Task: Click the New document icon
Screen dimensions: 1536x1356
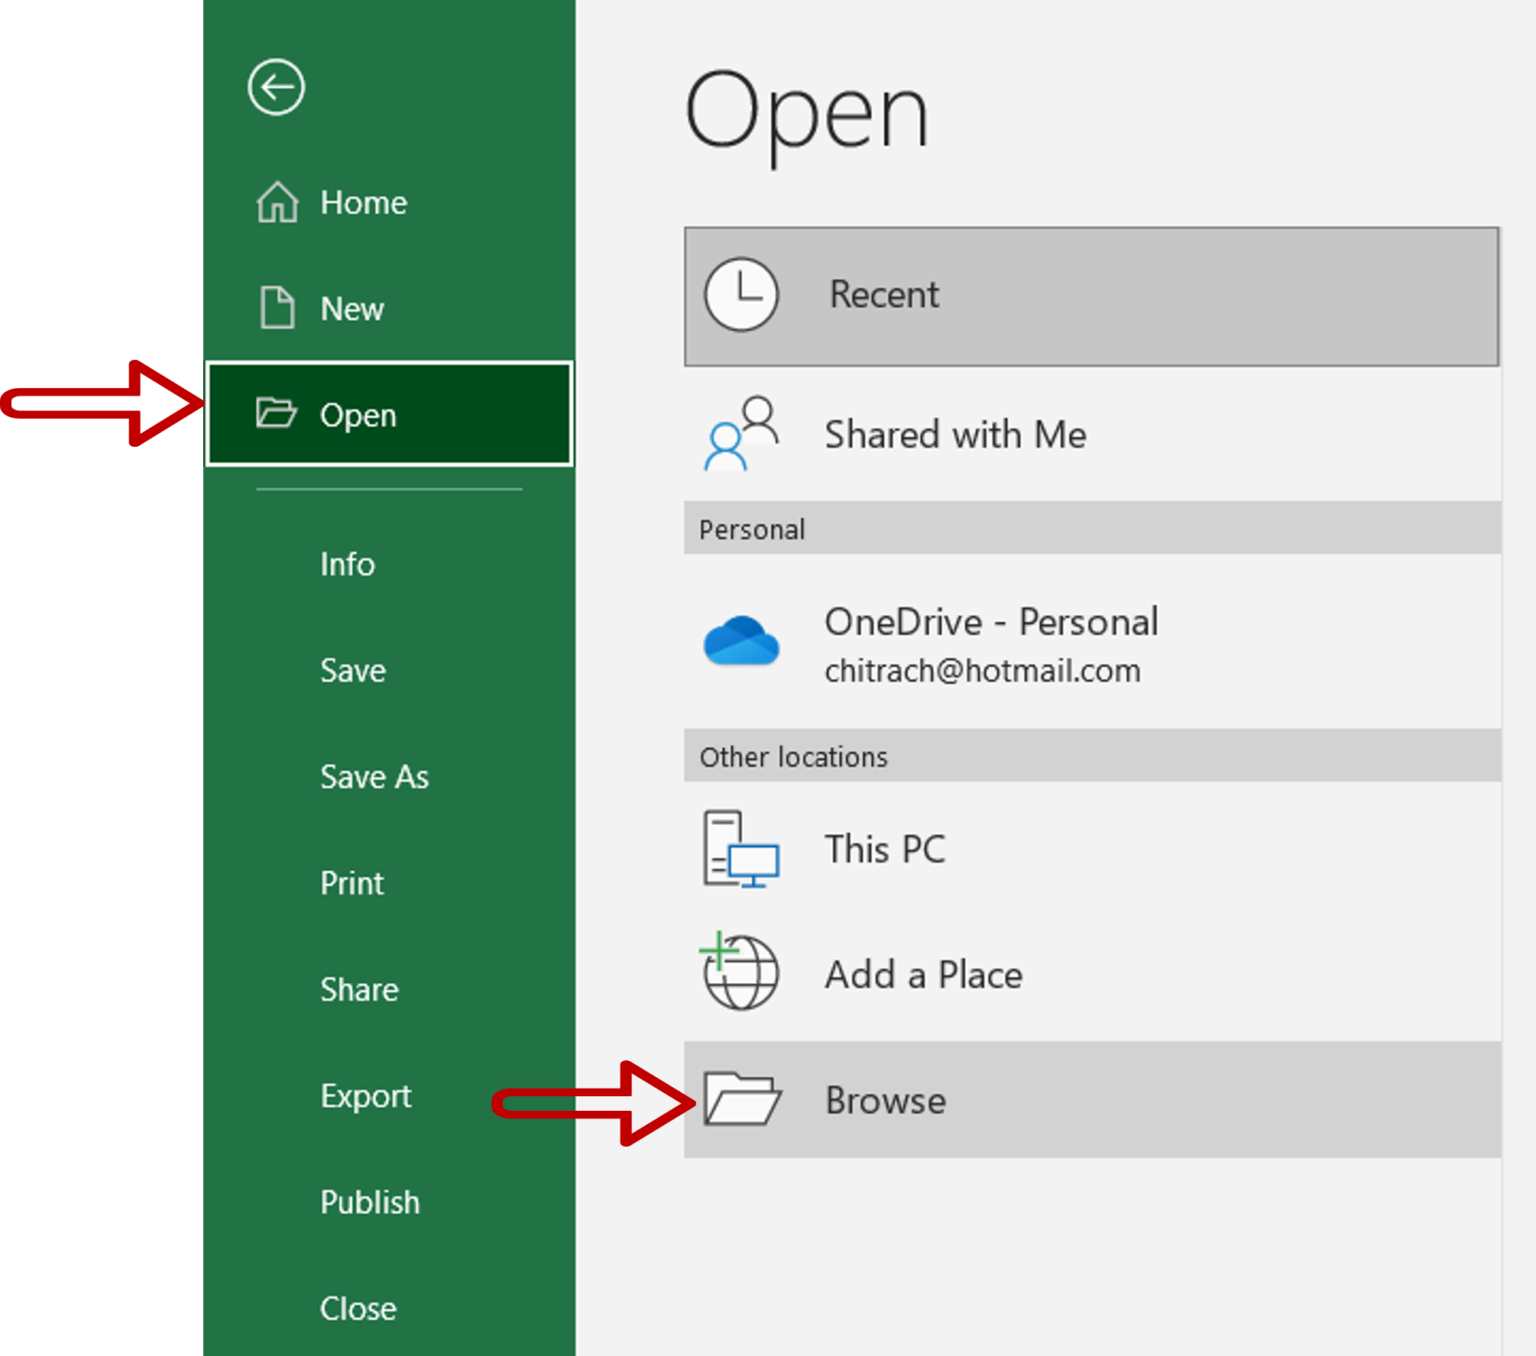Action: point(277,308)
